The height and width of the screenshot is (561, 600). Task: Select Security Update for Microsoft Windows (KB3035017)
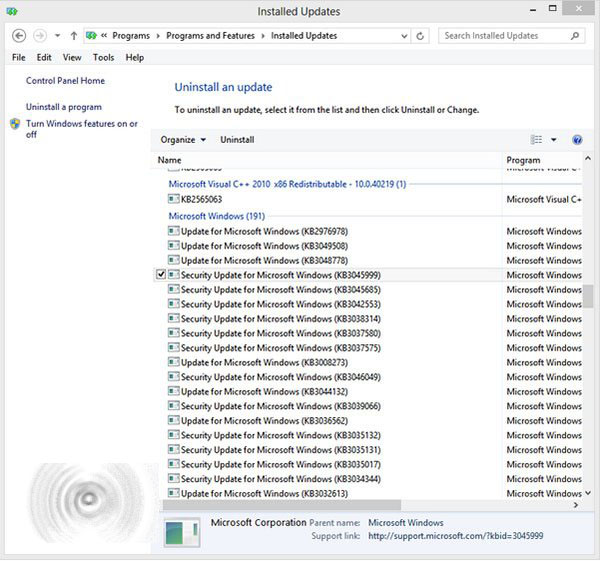point(280,464)
